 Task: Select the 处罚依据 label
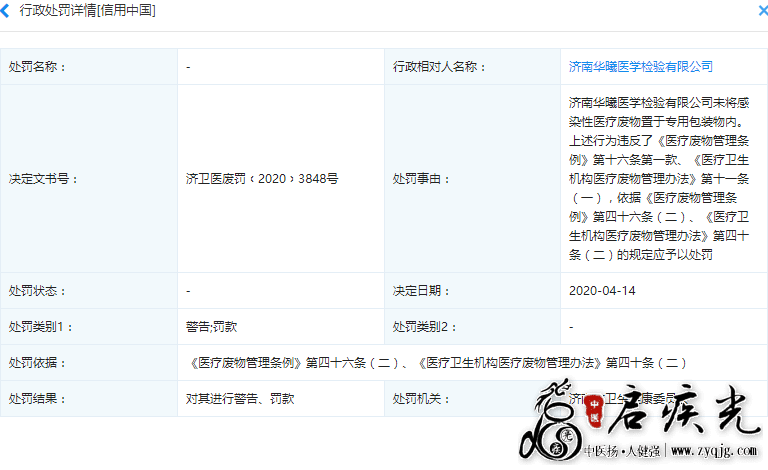tap(37, 363)
